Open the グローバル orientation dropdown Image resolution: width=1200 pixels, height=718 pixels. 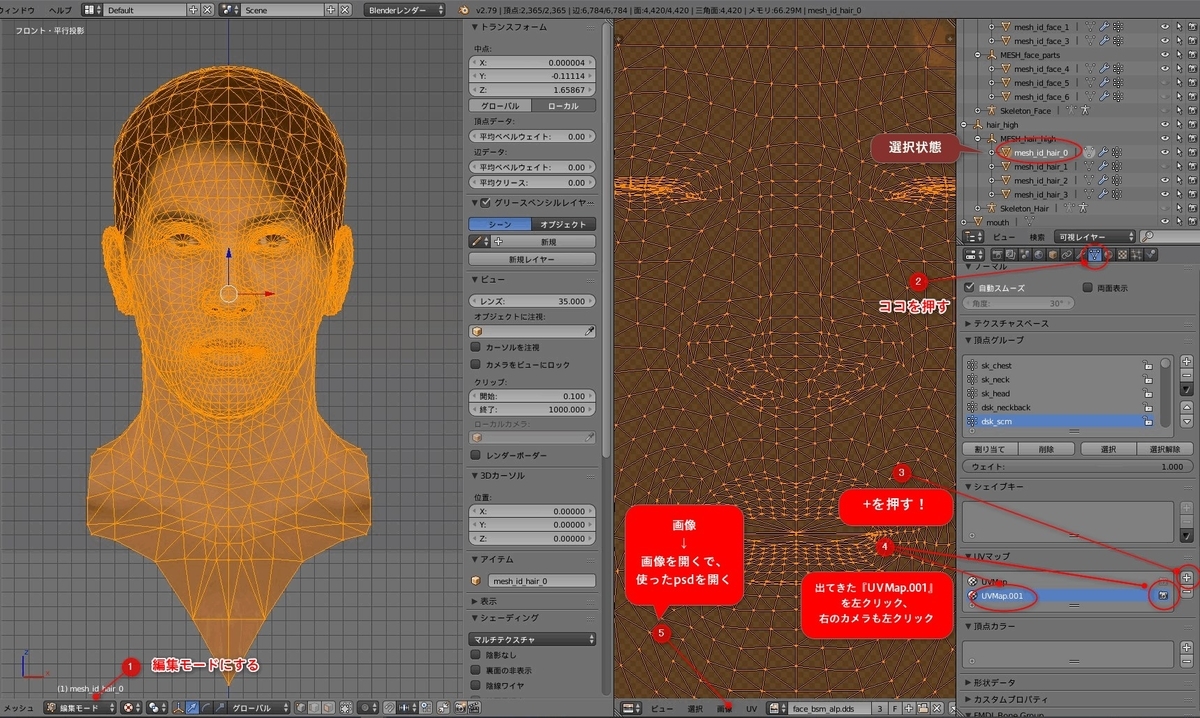(259, 707)
